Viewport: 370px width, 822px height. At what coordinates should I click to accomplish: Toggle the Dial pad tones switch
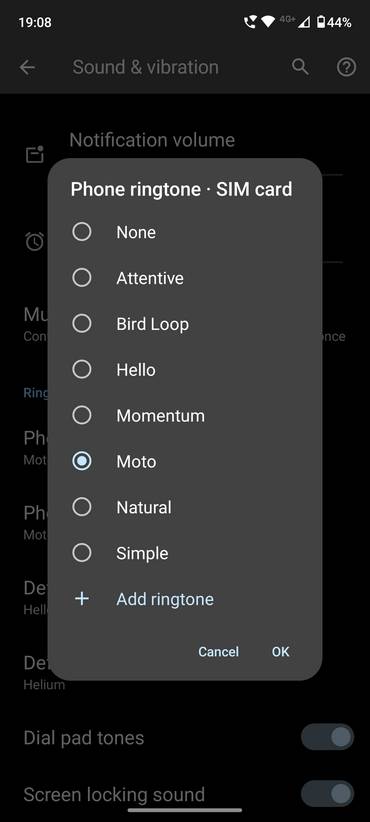tap(328, 738)
